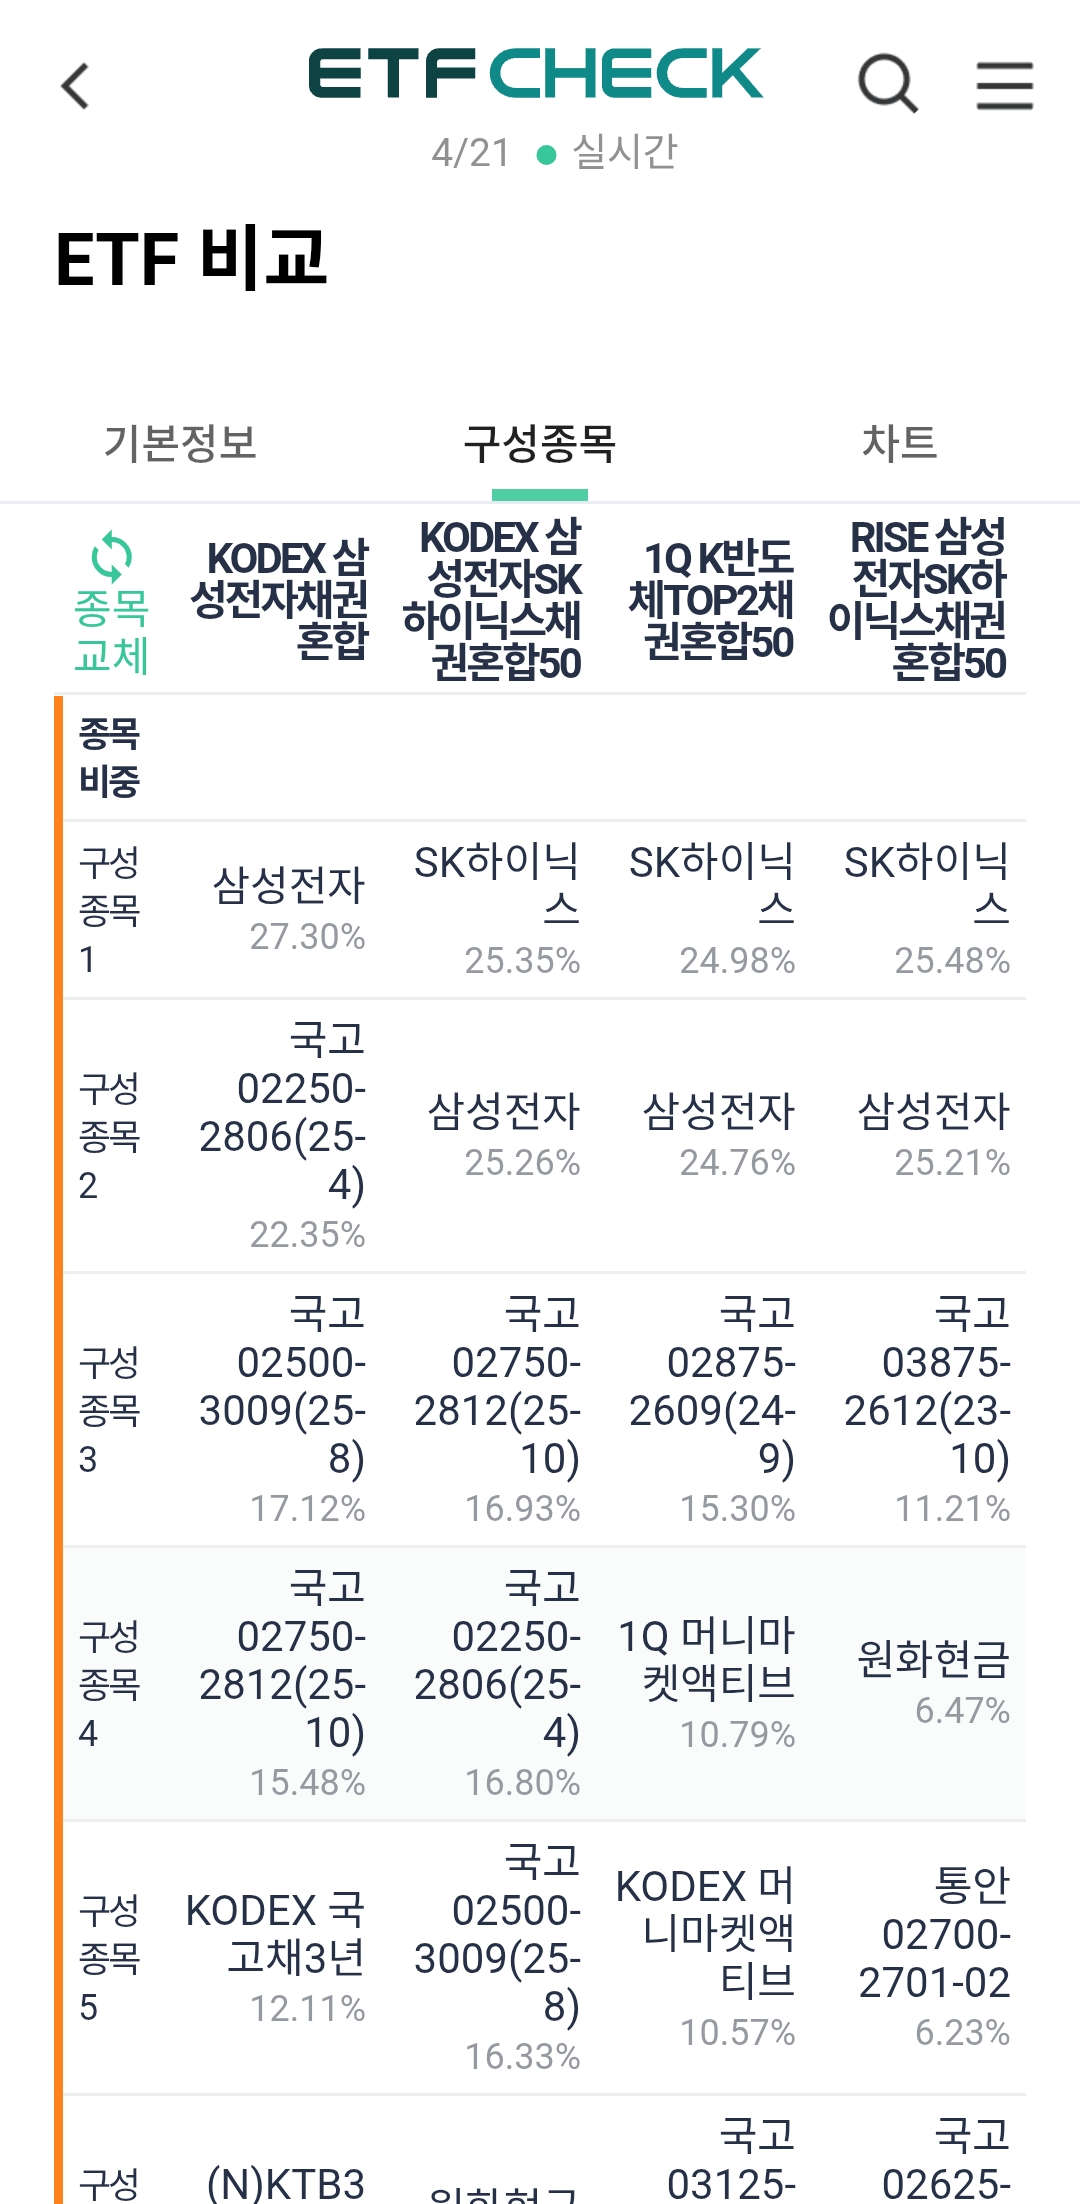This screenshot has height=2204, width=1080.
Task: Tap 원화현금 6.47% cell
Action: [934, 1683]
